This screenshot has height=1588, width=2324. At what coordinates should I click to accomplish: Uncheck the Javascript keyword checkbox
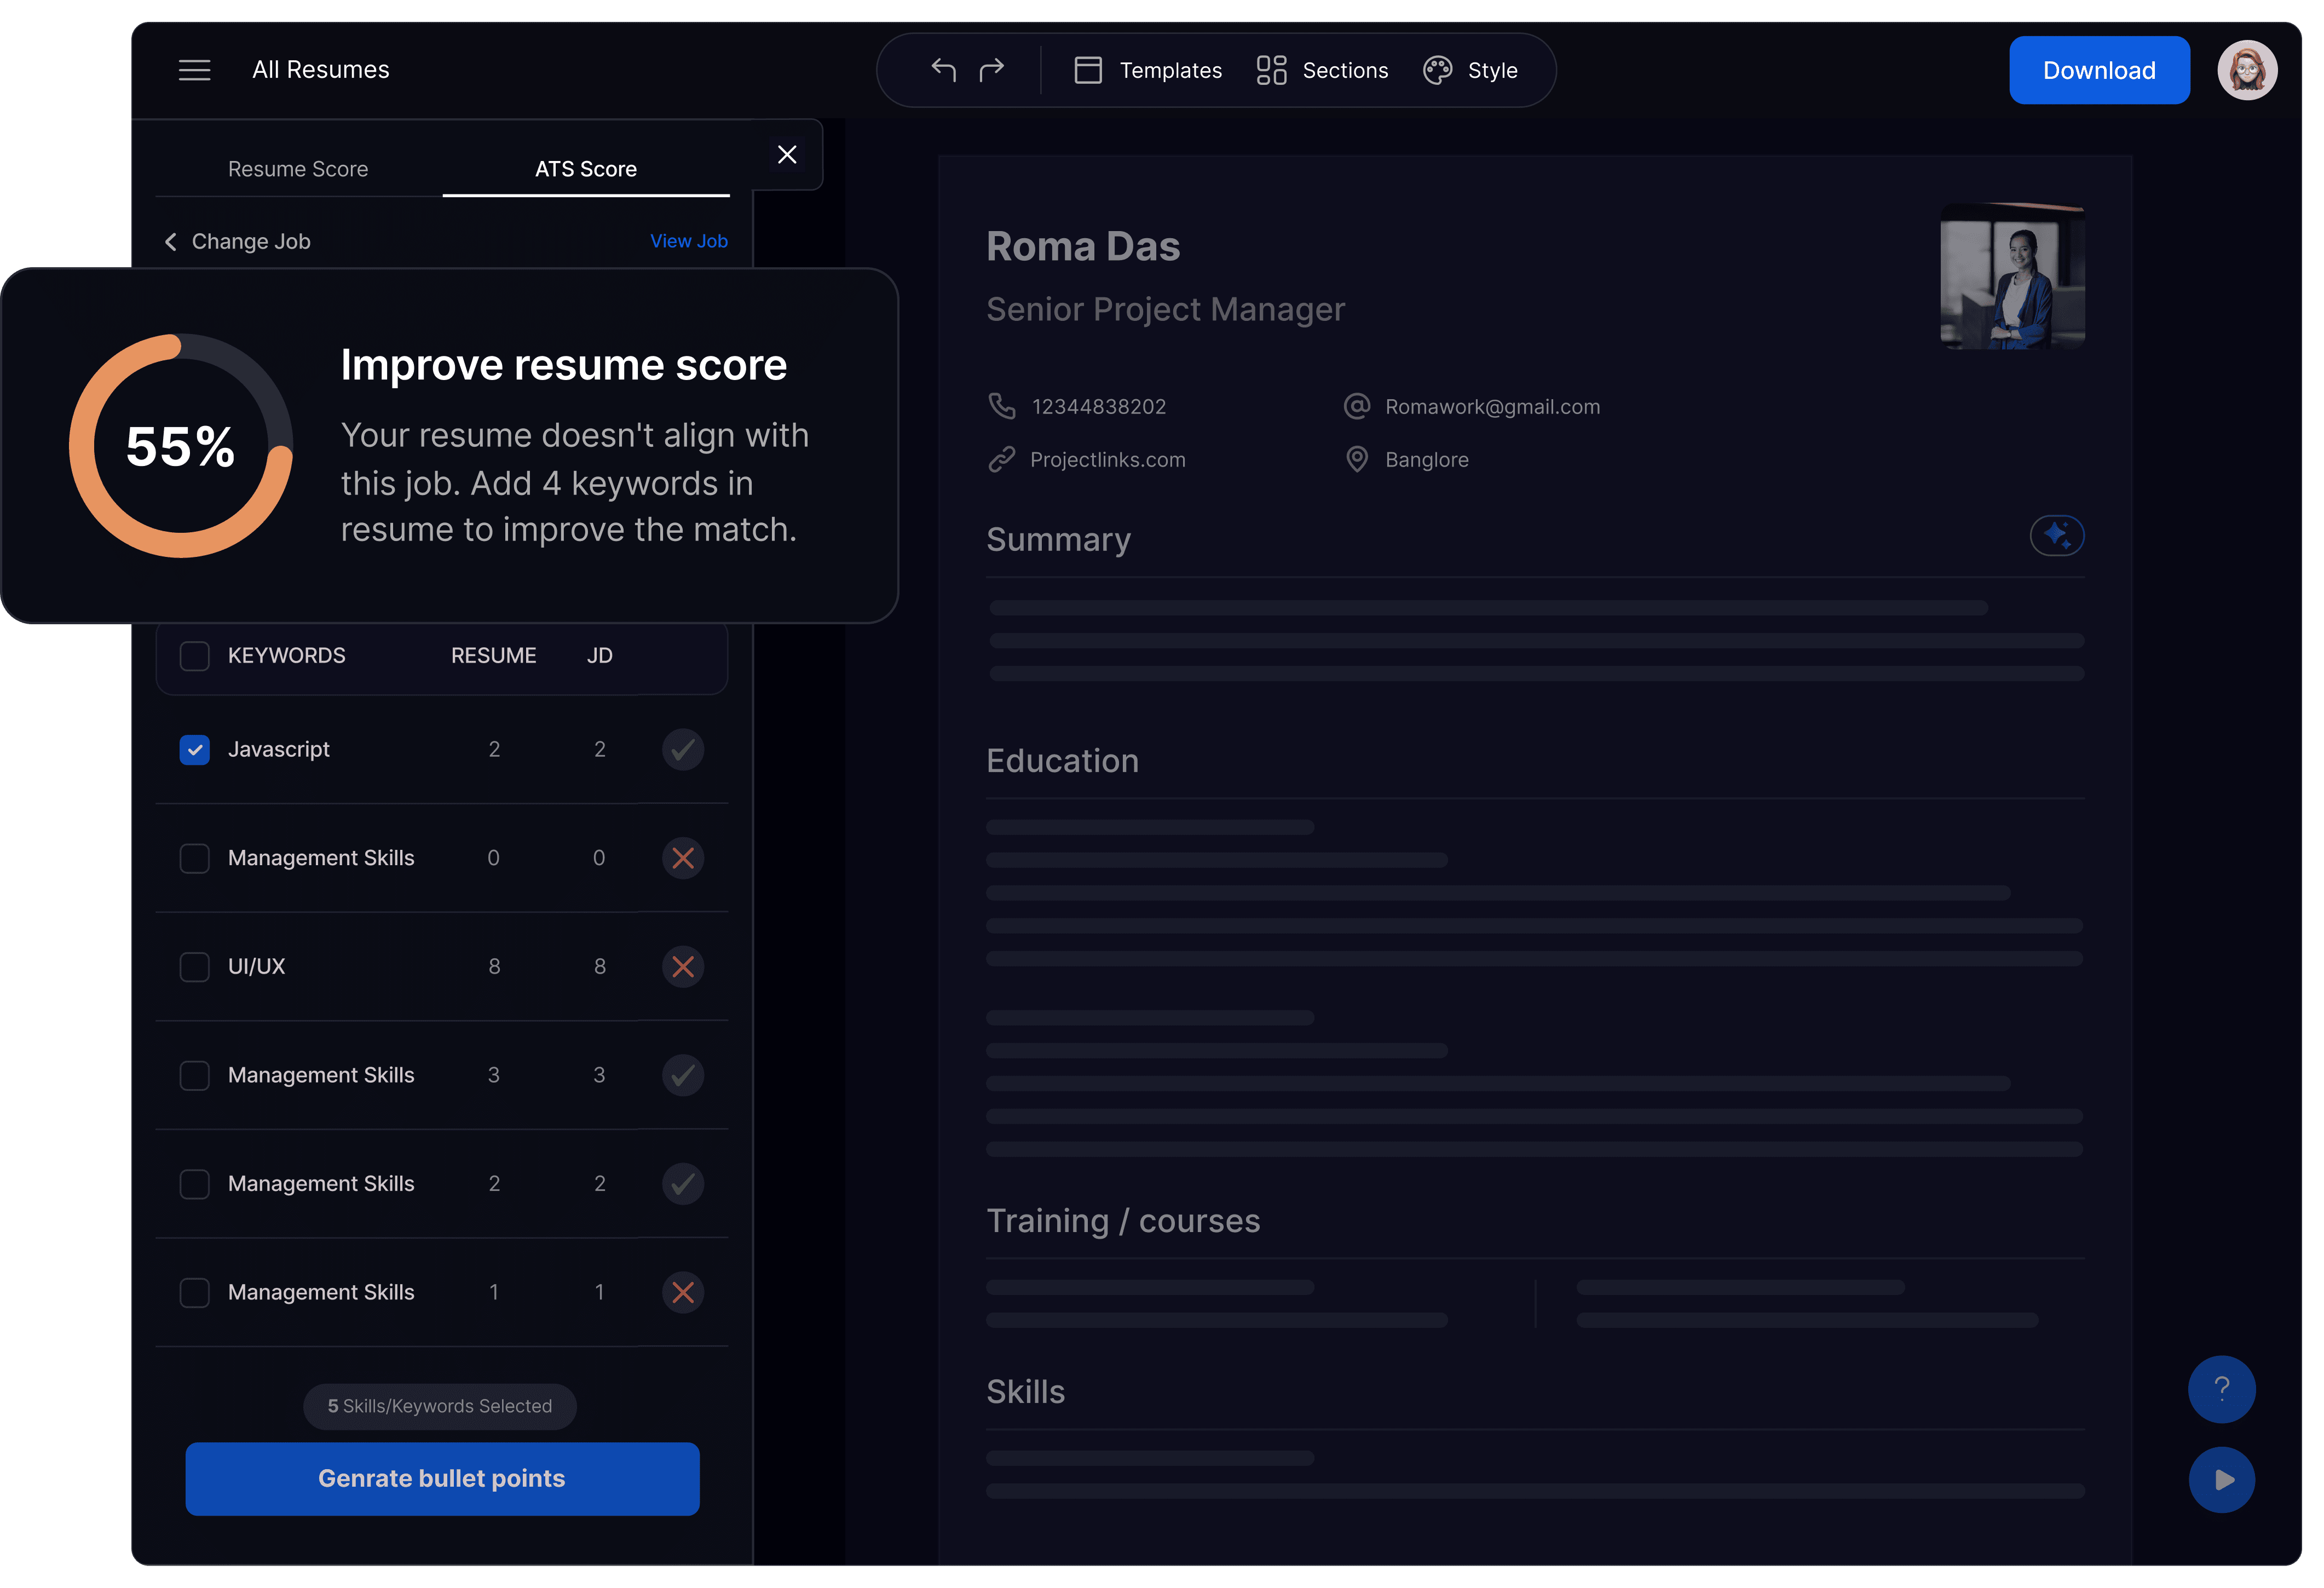[194, 749]
